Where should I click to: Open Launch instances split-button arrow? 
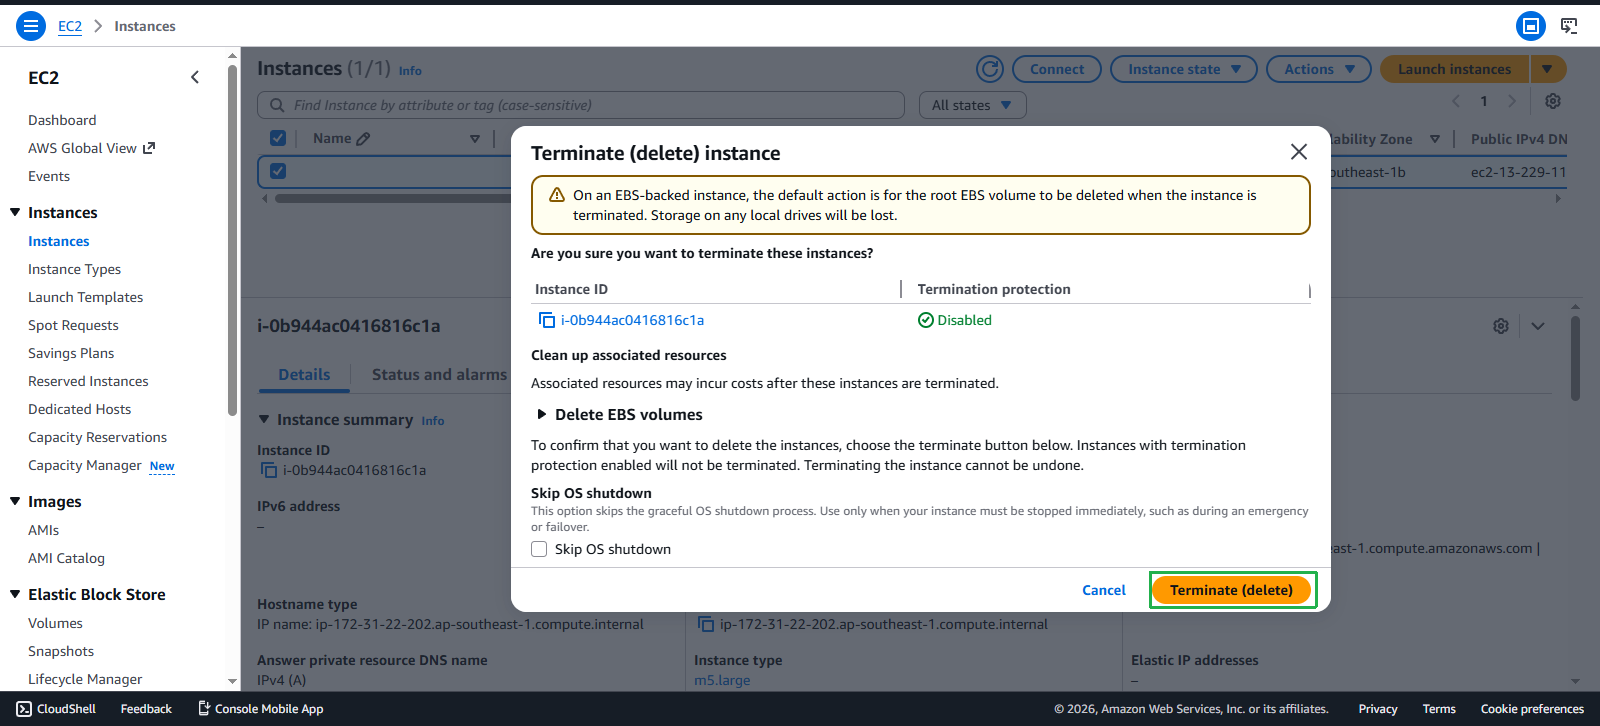(1547, 69)
